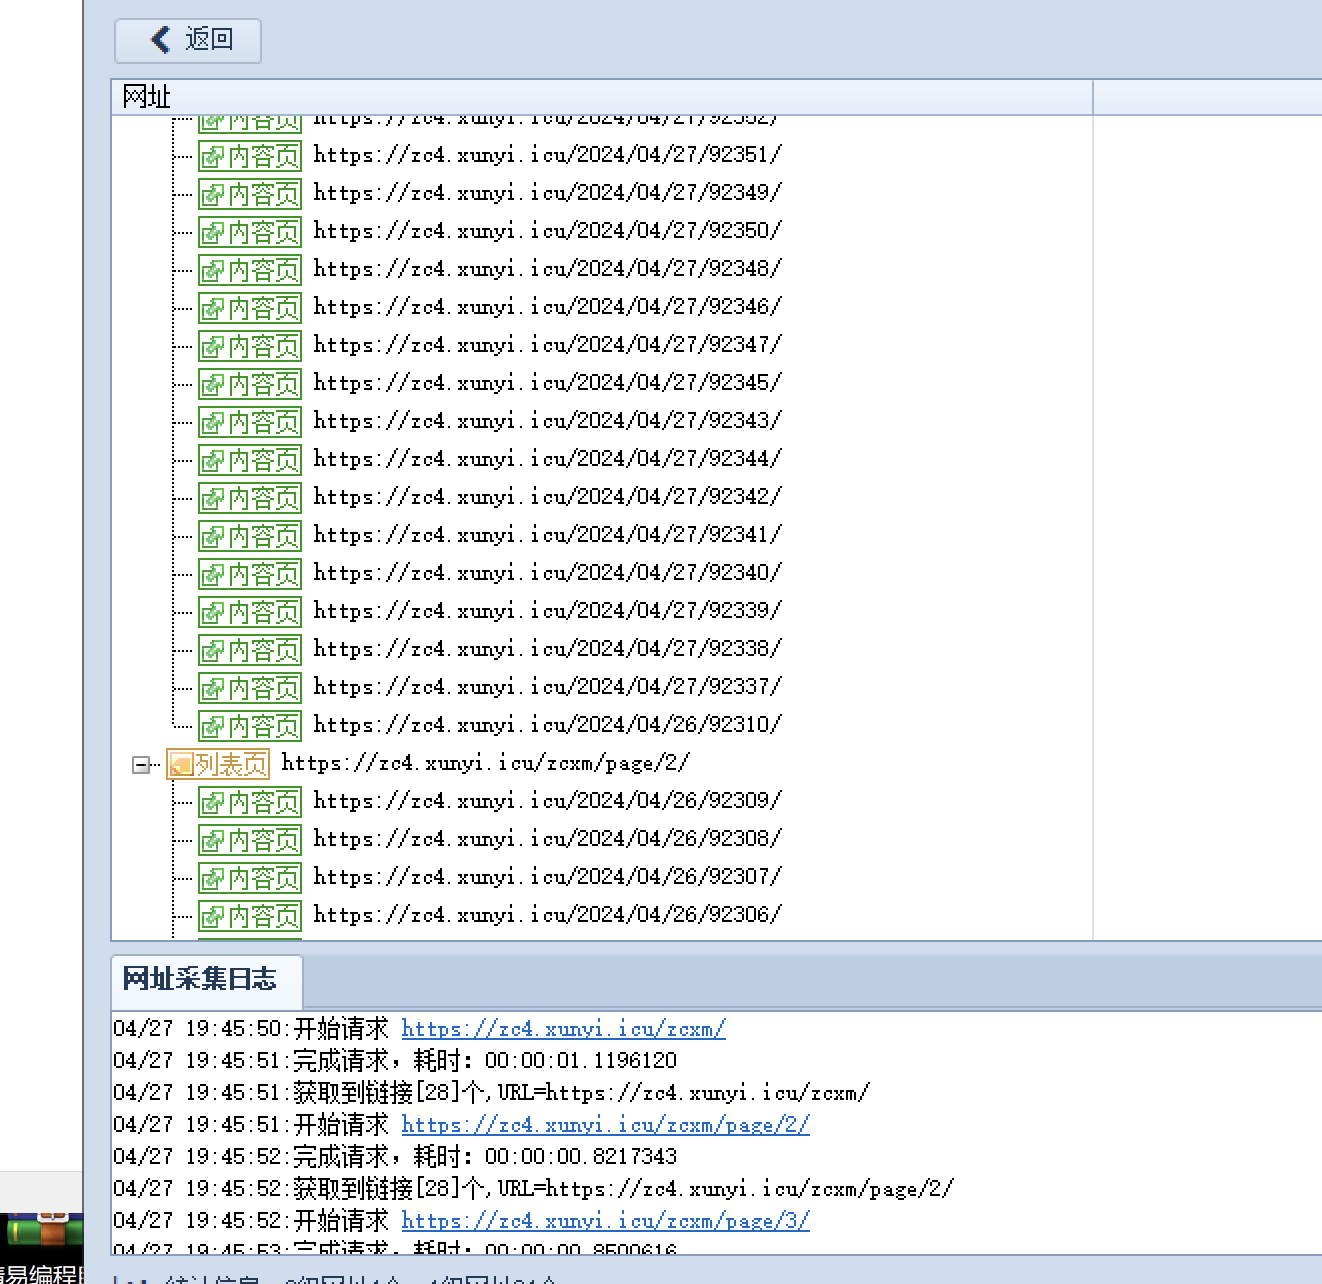Click log entry 获取到链接[28]个 for page/2/
Viewport: 1322px width, 1284px height.
533,1189
